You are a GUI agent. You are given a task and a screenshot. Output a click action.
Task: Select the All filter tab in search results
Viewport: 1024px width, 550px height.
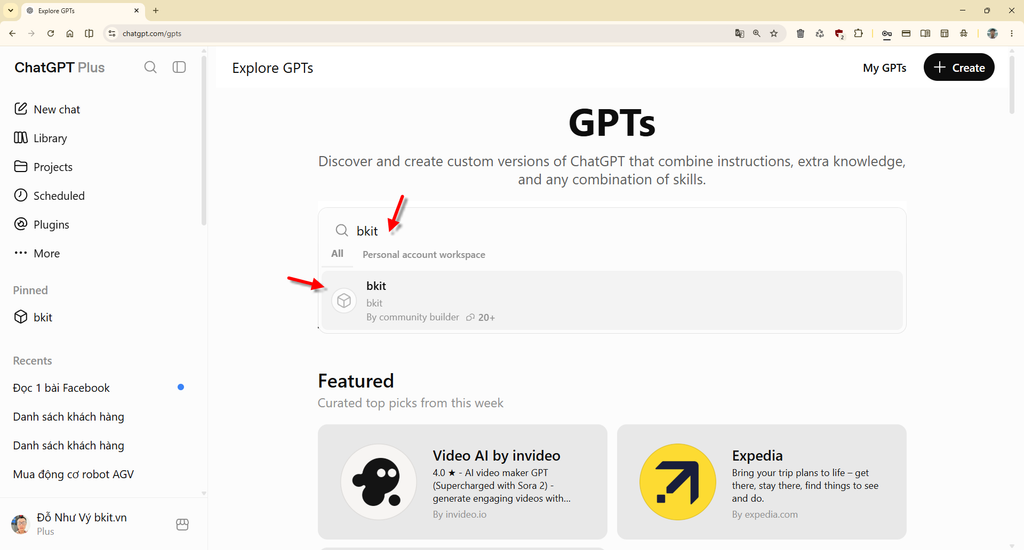click(x=337, y=253)
